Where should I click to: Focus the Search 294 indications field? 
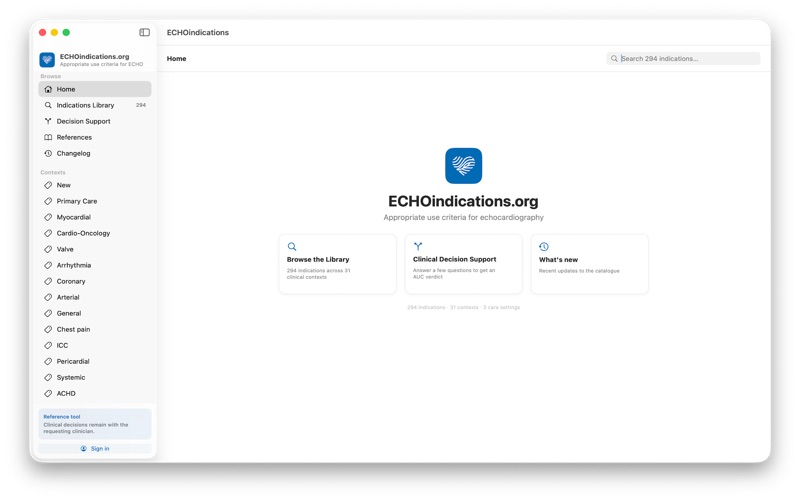click(x=683, y=59)
